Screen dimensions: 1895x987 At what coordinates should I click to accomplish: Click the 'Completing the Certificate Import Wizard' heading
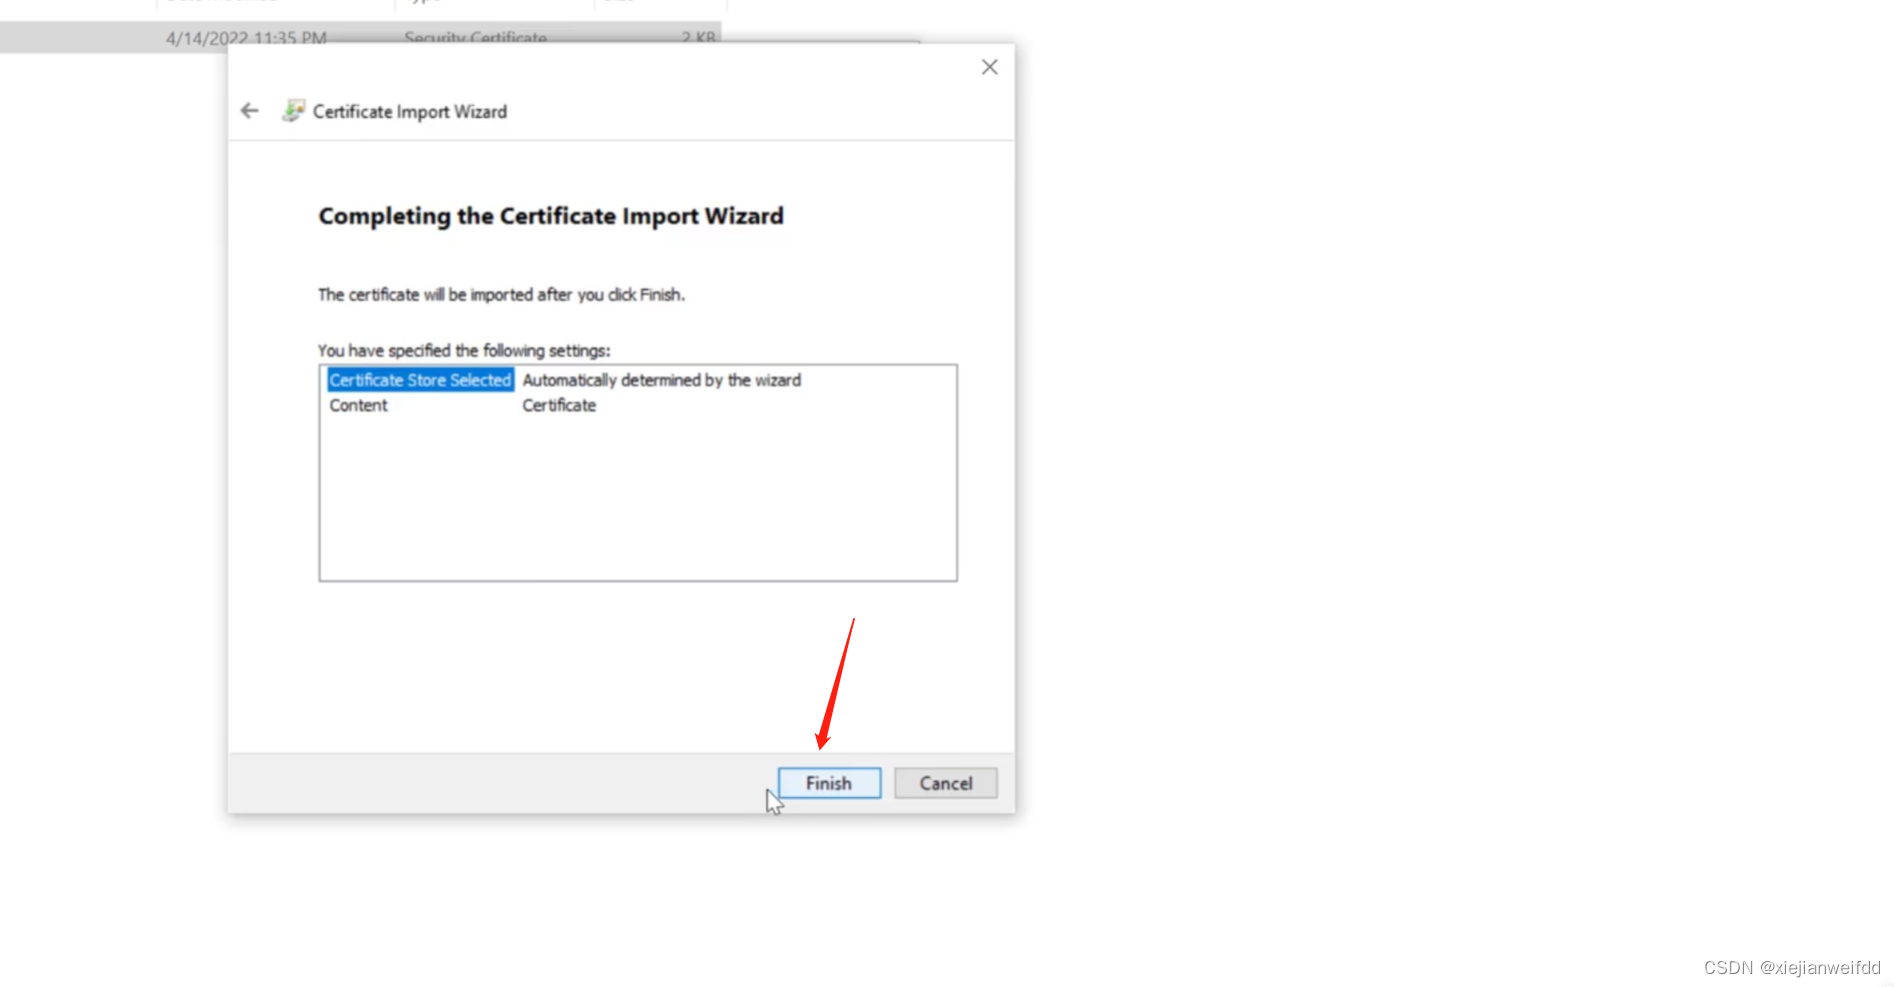[551, 216]
